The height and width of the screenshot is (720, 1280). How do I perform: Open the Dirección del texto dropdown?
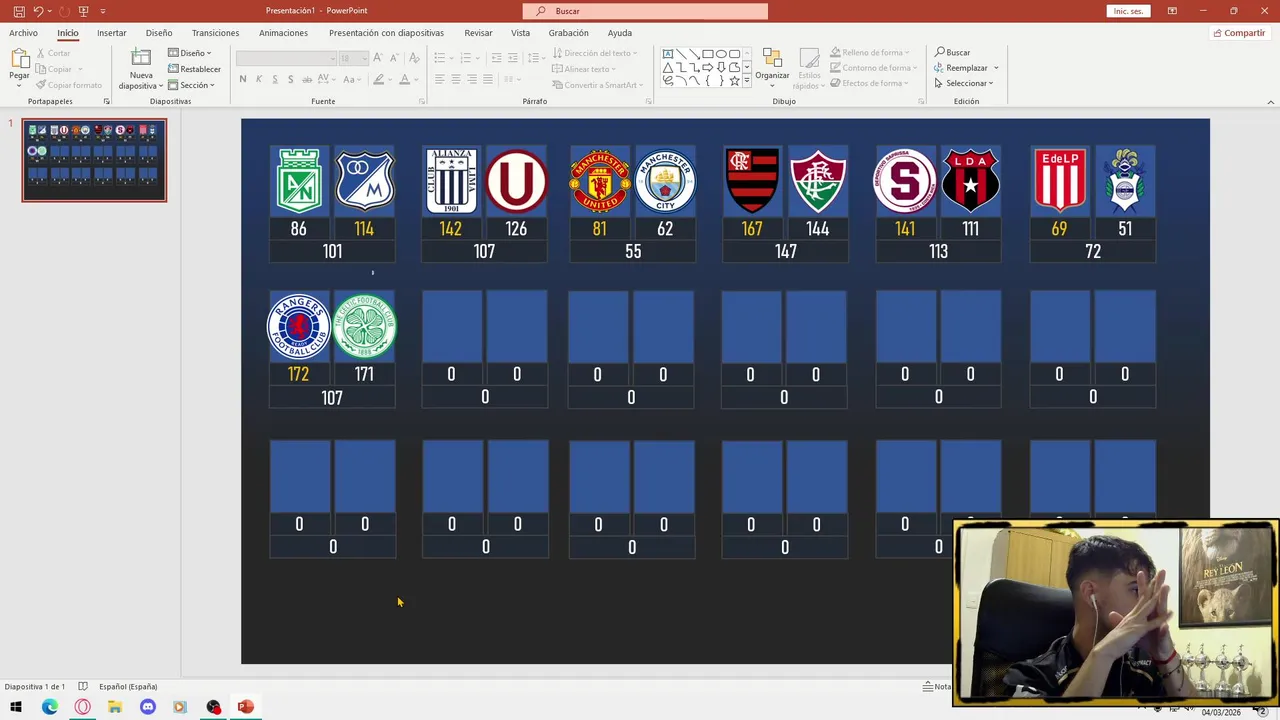pyautogui.click(x=595, y=53)
